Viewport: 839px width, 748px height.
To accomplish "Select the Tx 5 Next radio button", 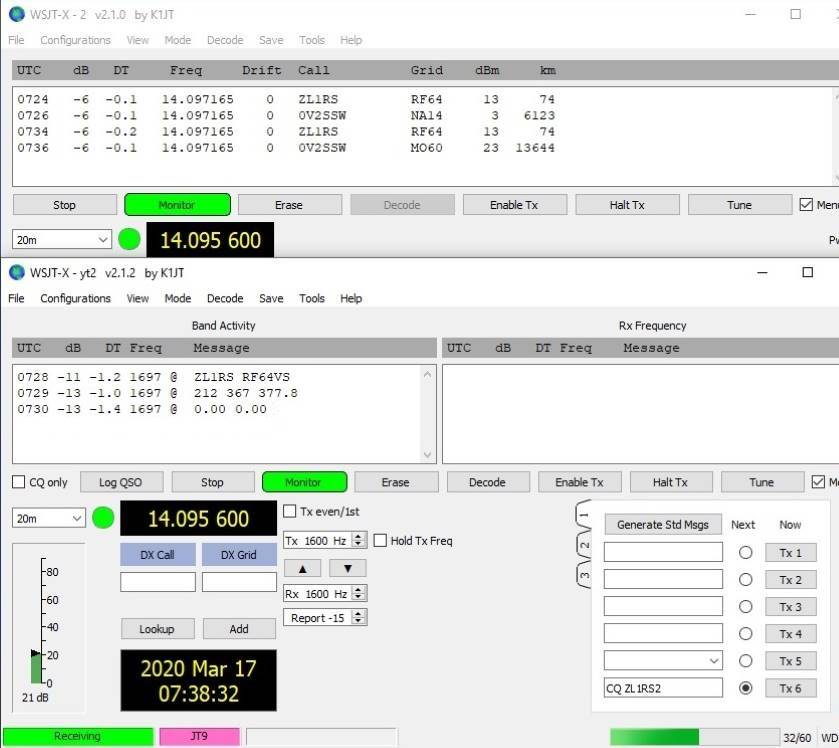I will point(745,661).
